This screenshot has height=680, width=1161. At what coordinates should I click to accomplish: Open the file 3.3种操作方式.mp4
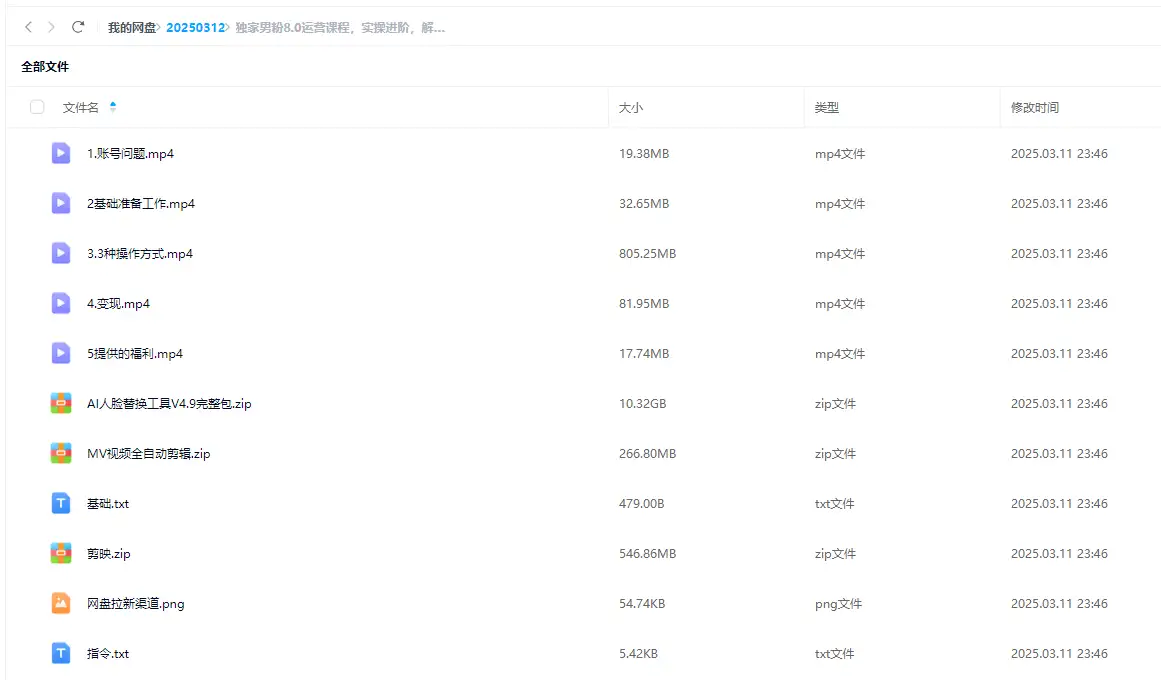tap(140, 254)
